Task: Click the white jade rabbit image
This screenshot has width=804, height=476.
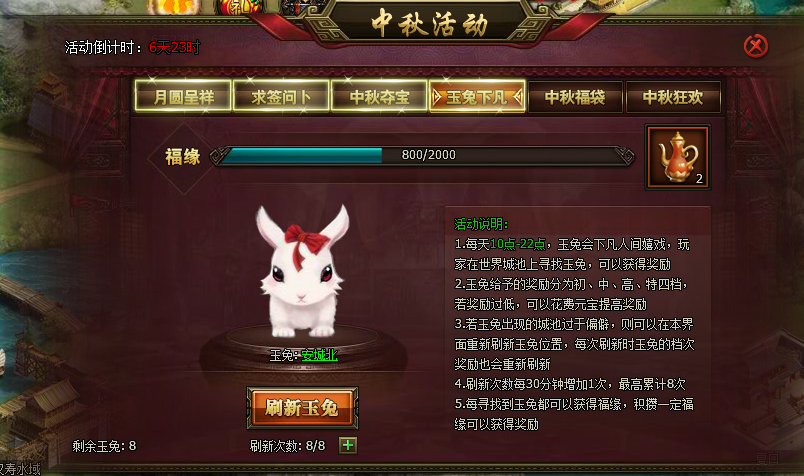Action: (303, 271)
